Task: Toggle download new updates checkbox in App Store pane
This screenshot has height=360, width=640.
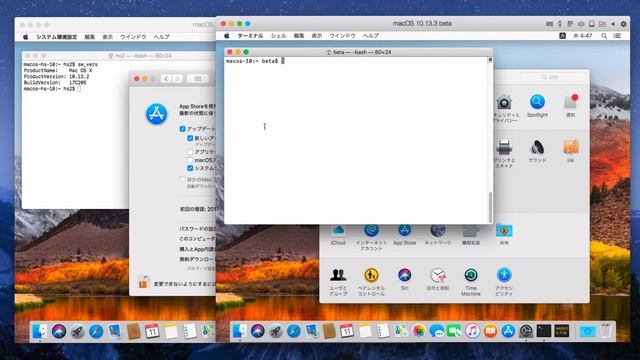Action: [190, 138]
